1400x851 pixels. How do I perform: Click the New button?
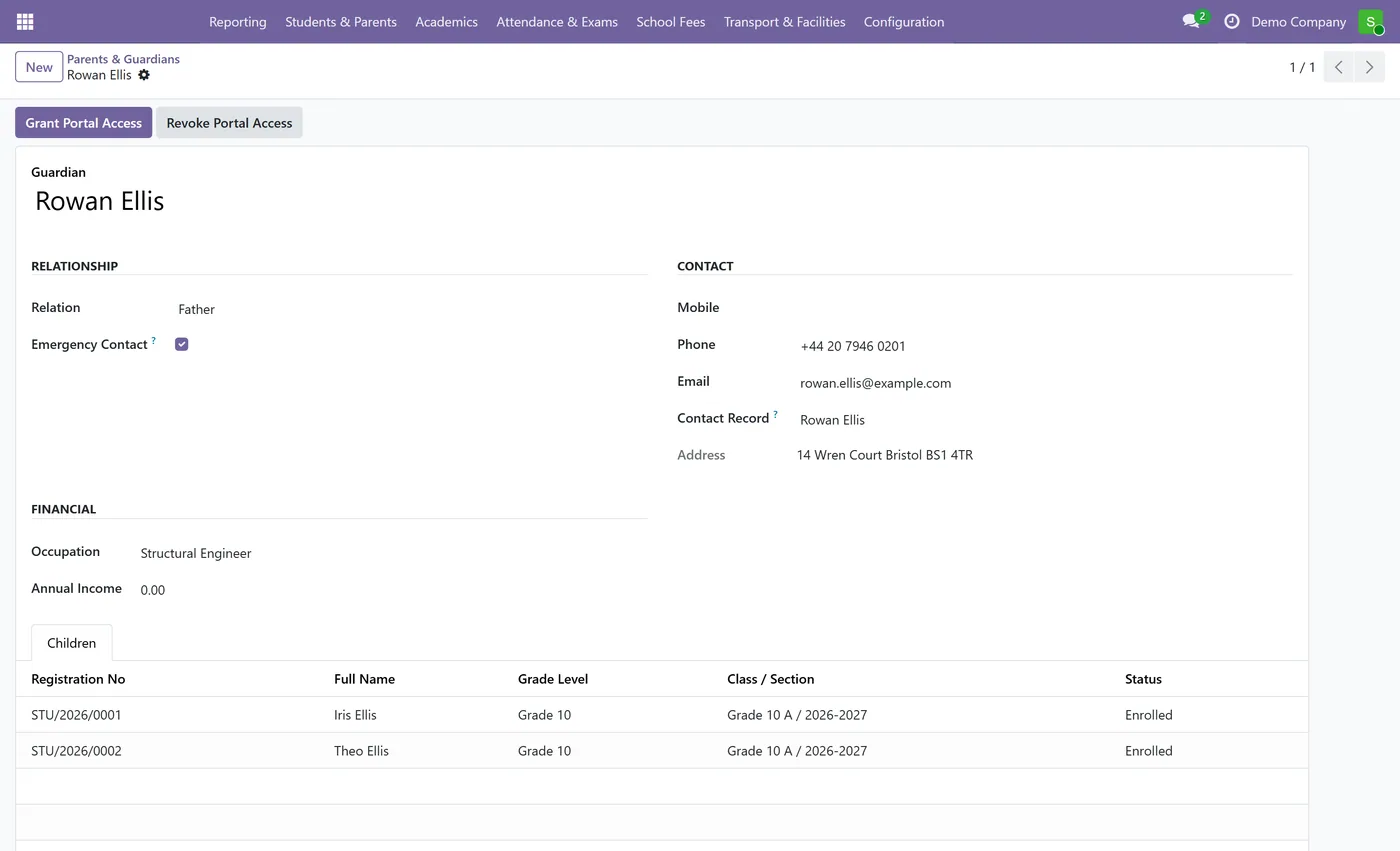click(39, 67)
